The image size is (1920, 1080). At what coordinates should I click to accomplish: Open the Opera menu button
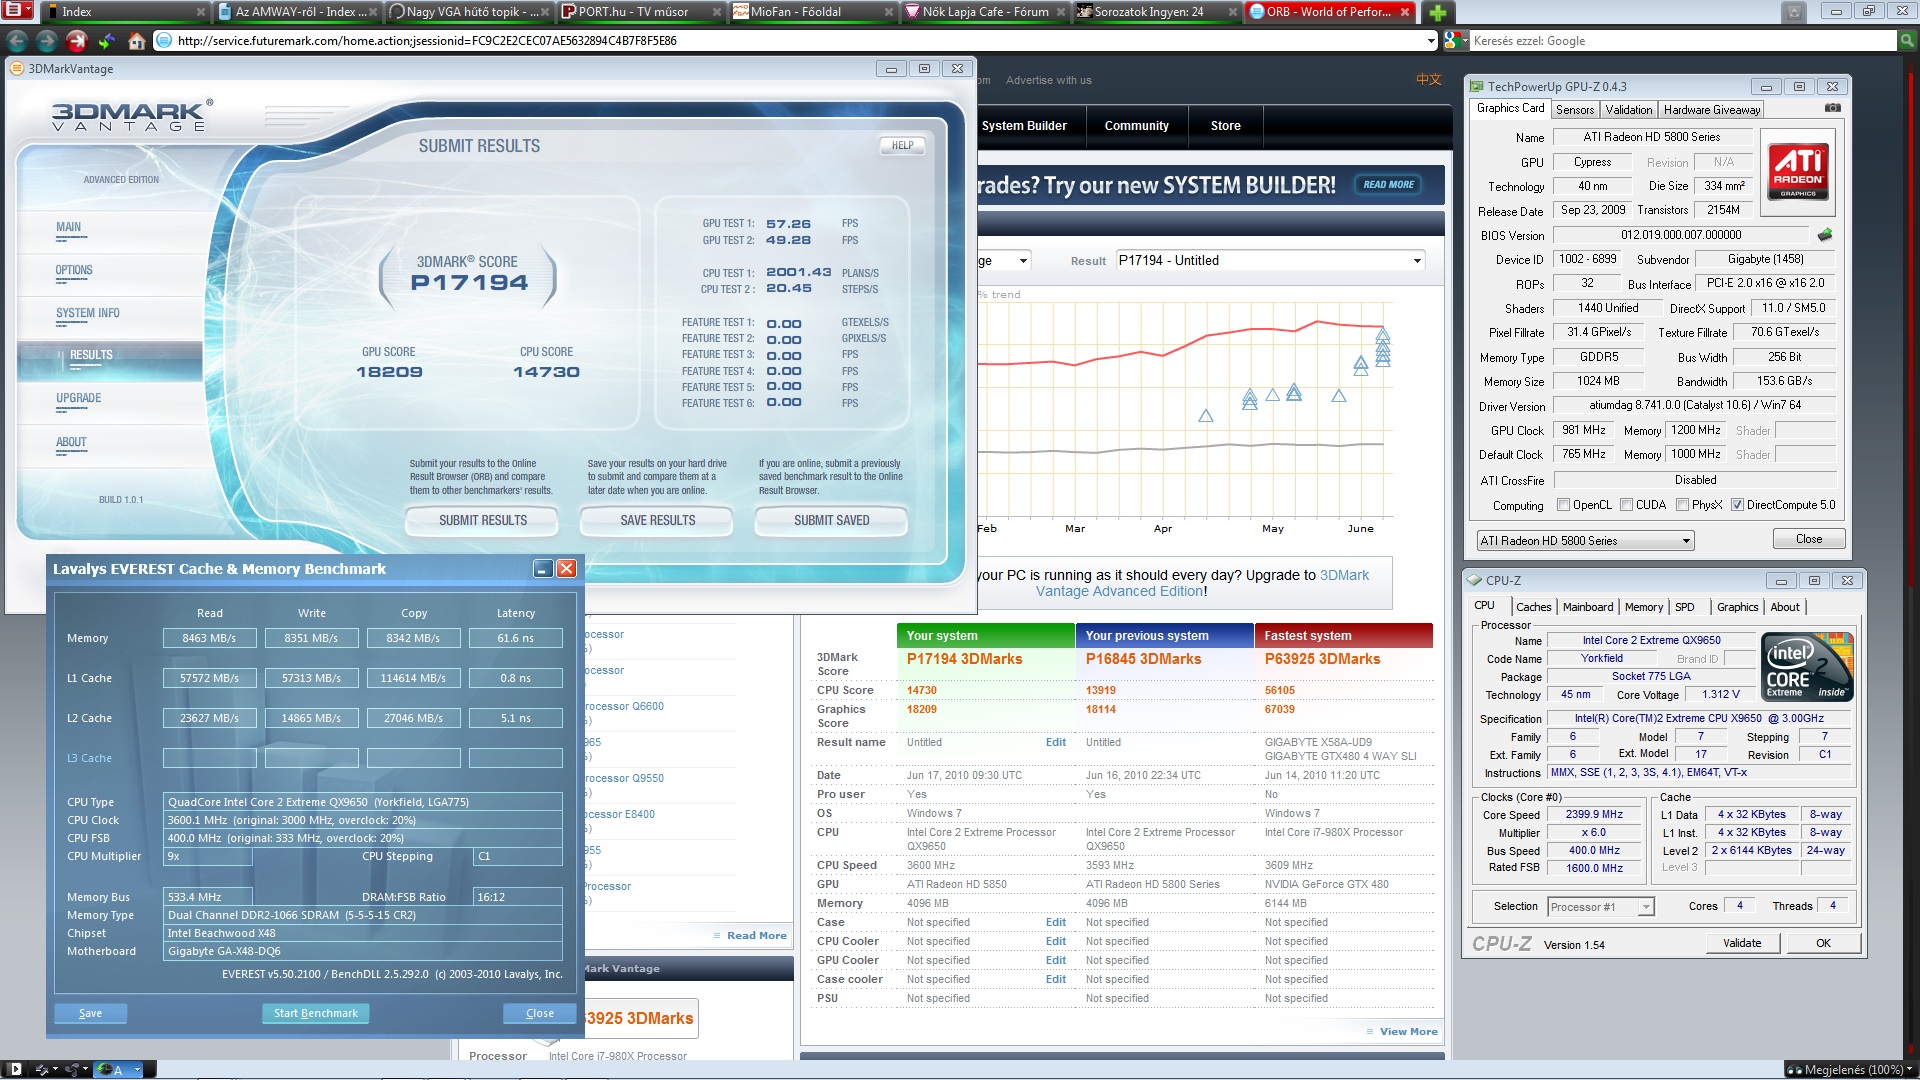(x=18, y=11)
